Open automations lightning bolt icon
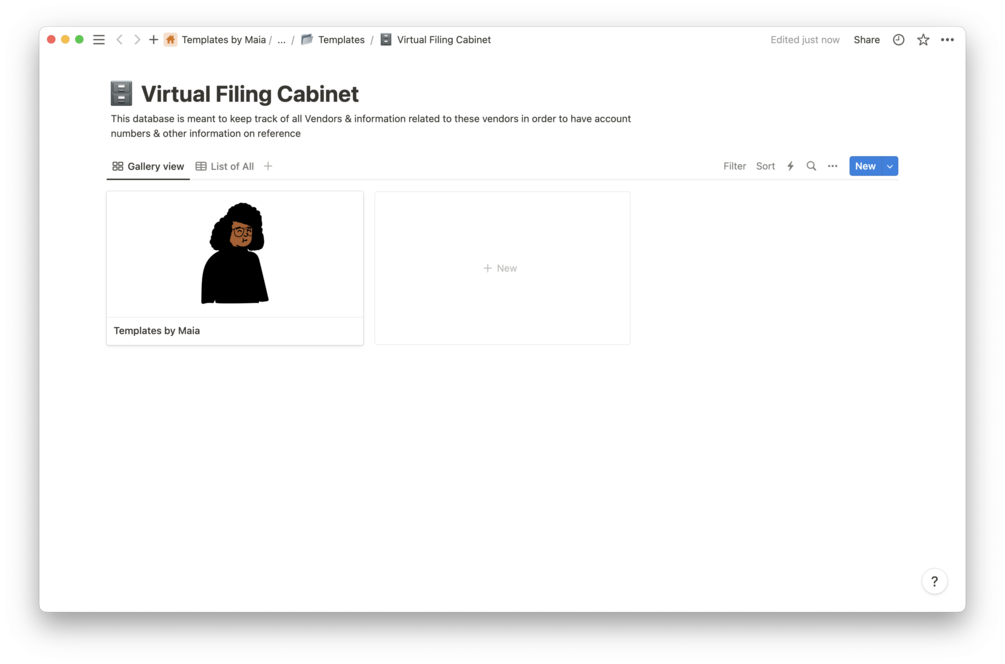The image size is (1005, 664). click(790, 166)
